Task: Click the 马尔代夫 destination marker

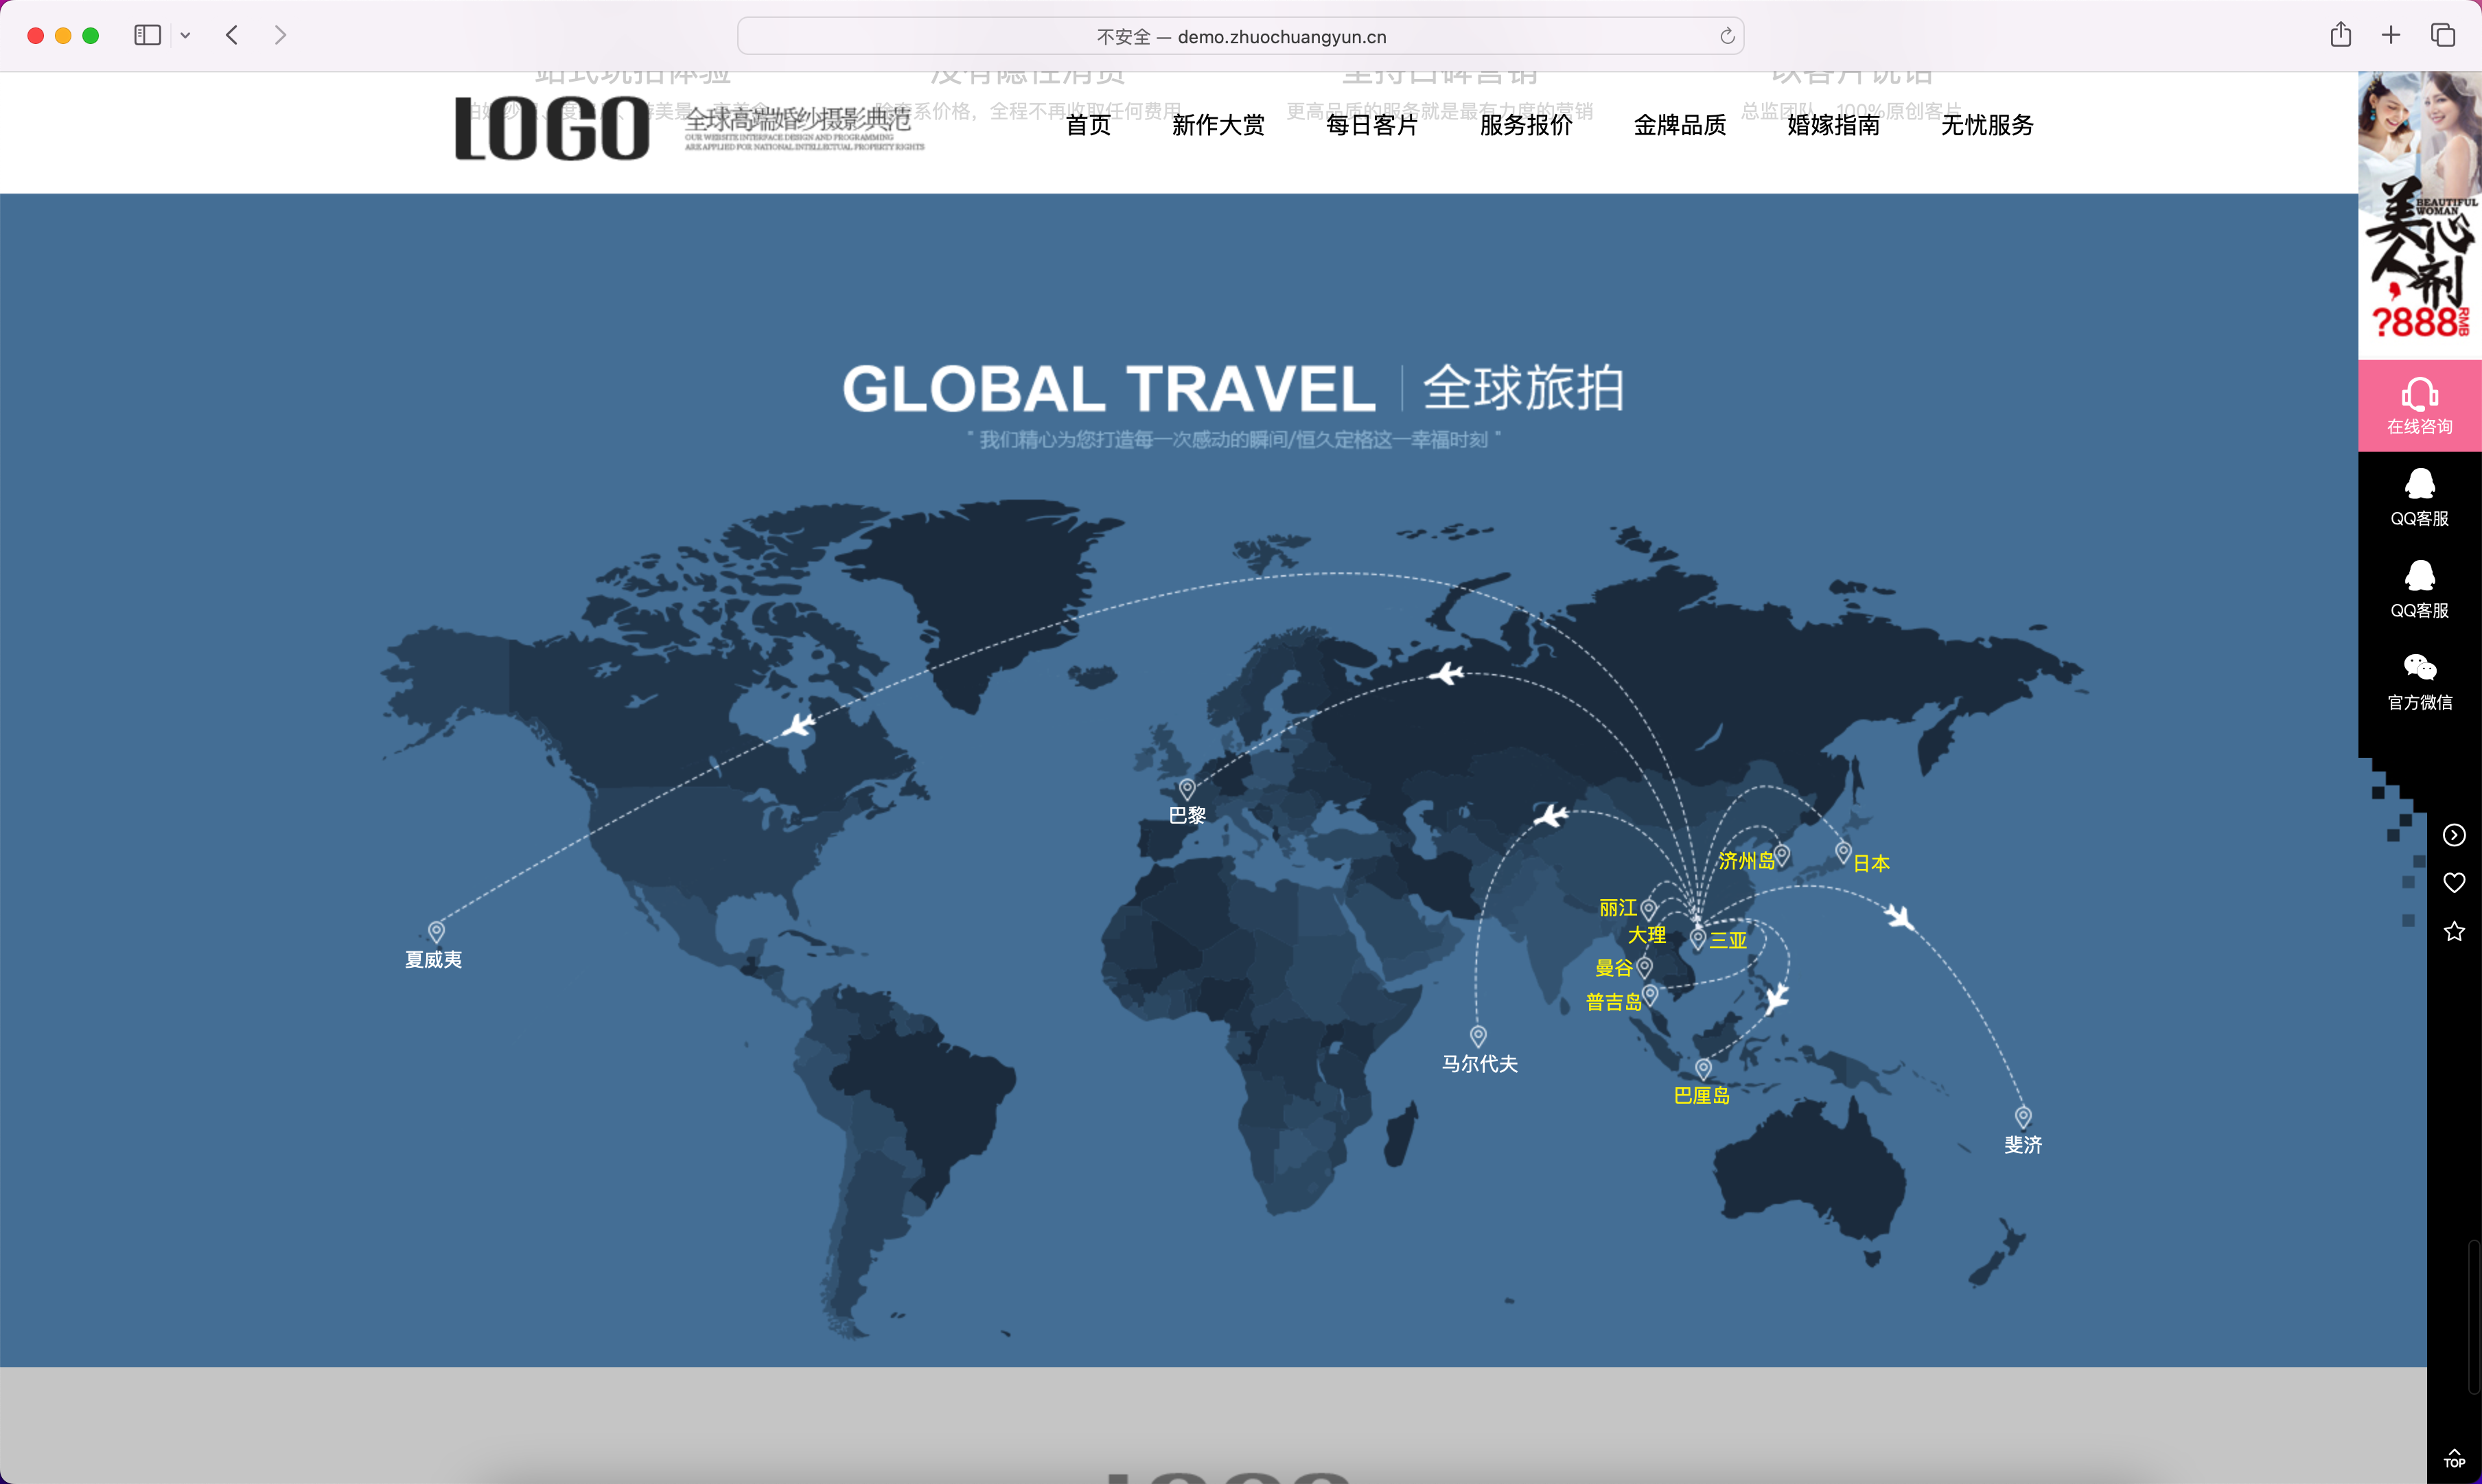Action: [1478, 1036]
